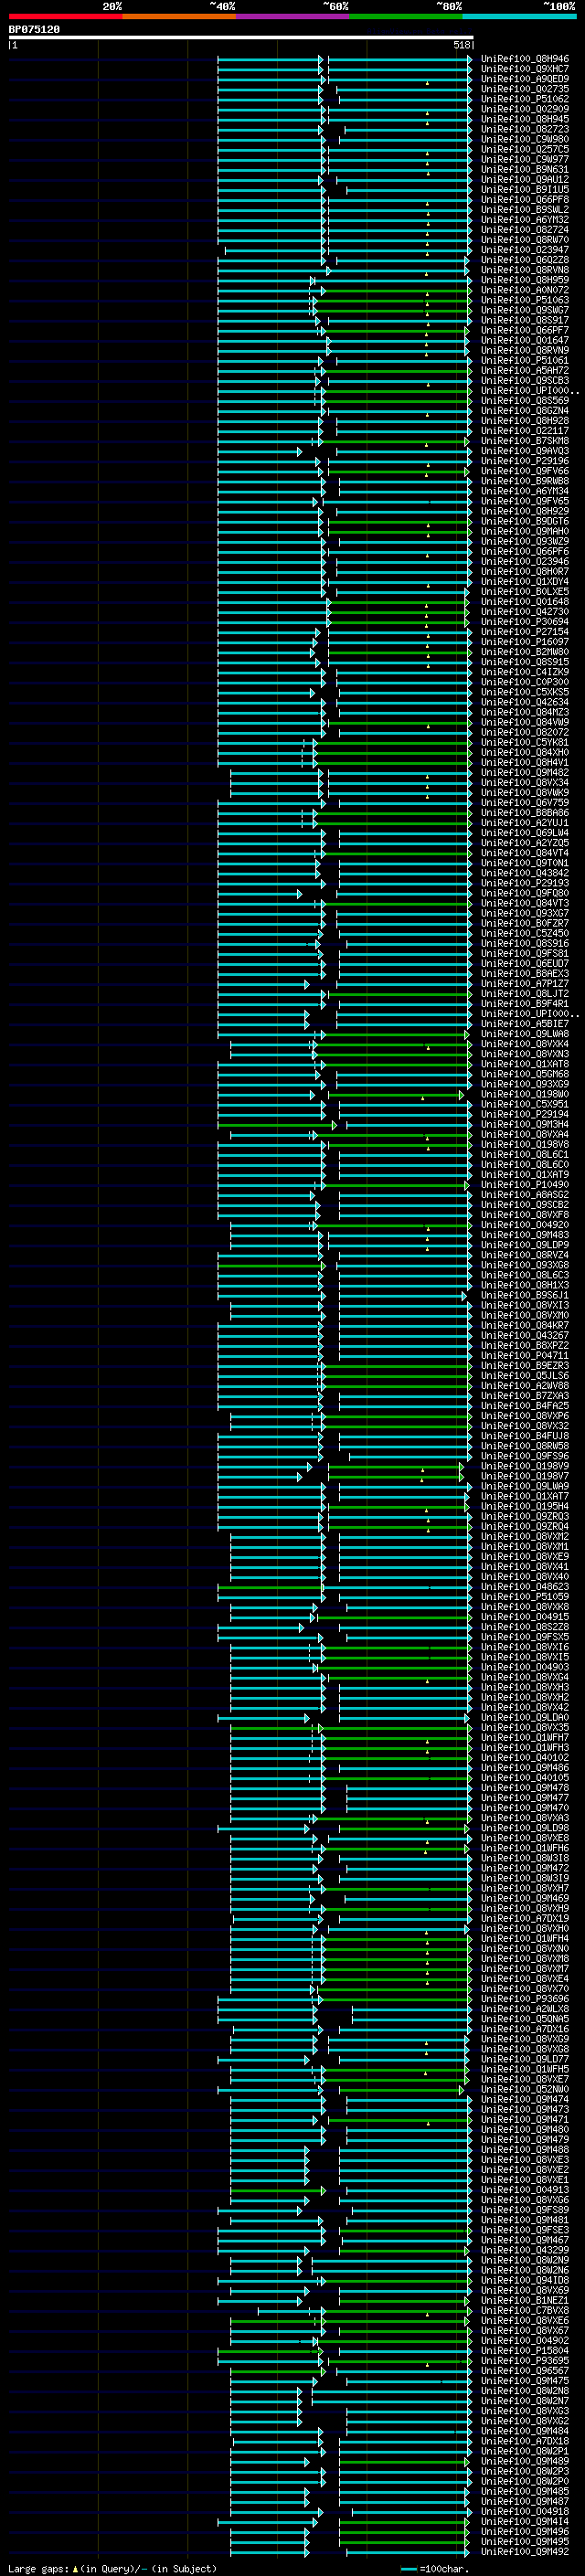Select hit label UniRef100_Q9M492

(x=525, y=2551)
